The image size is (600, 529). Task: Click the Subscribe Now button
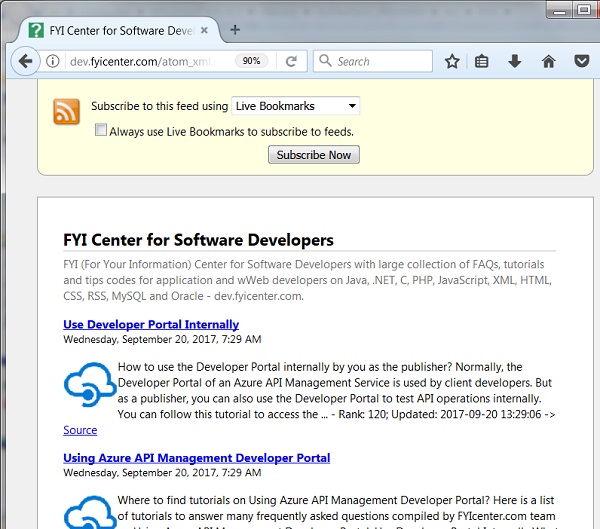[x=314, y=155]
